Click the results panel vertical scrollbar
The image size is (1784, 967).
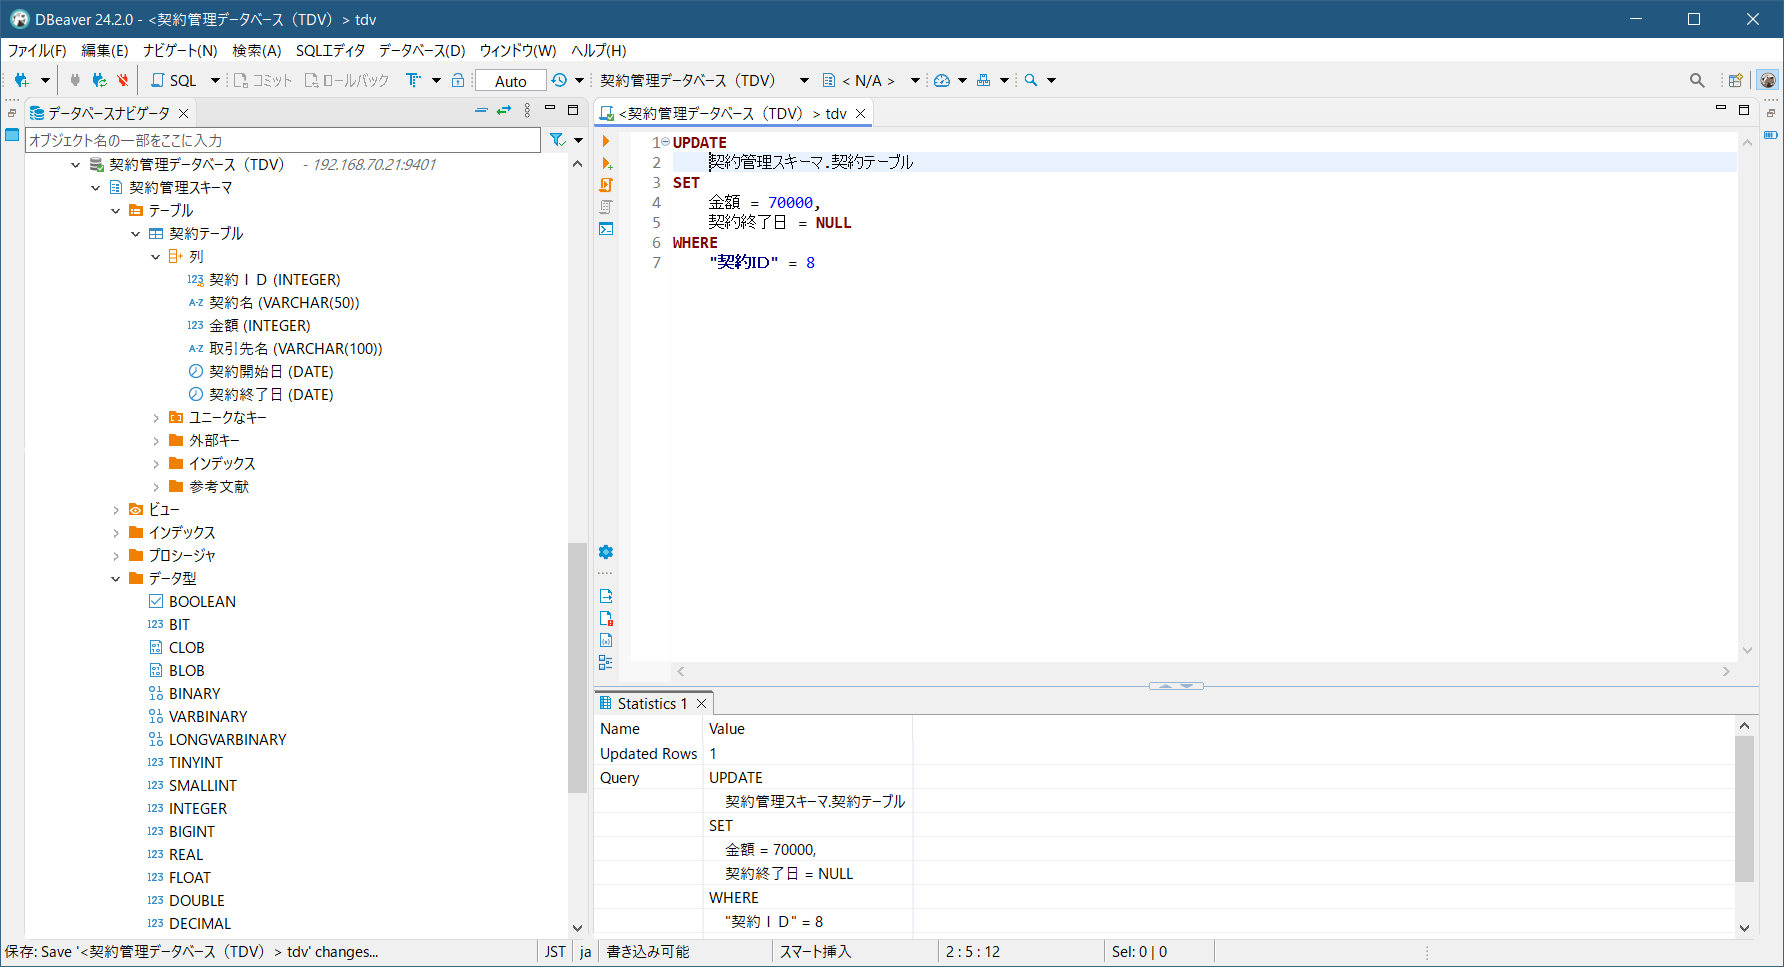[1744, 810]
